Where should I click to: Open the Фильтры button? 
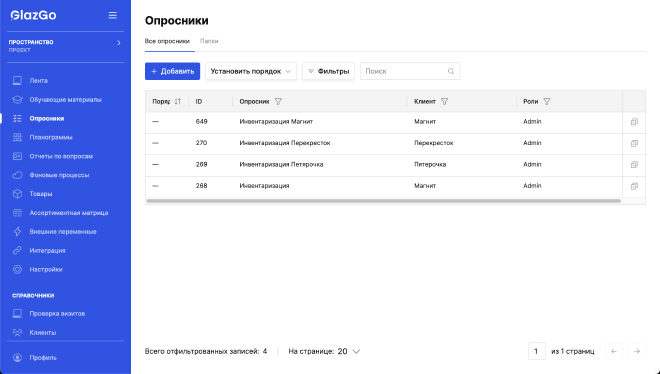pyautogui.click(x=328, y=71)
